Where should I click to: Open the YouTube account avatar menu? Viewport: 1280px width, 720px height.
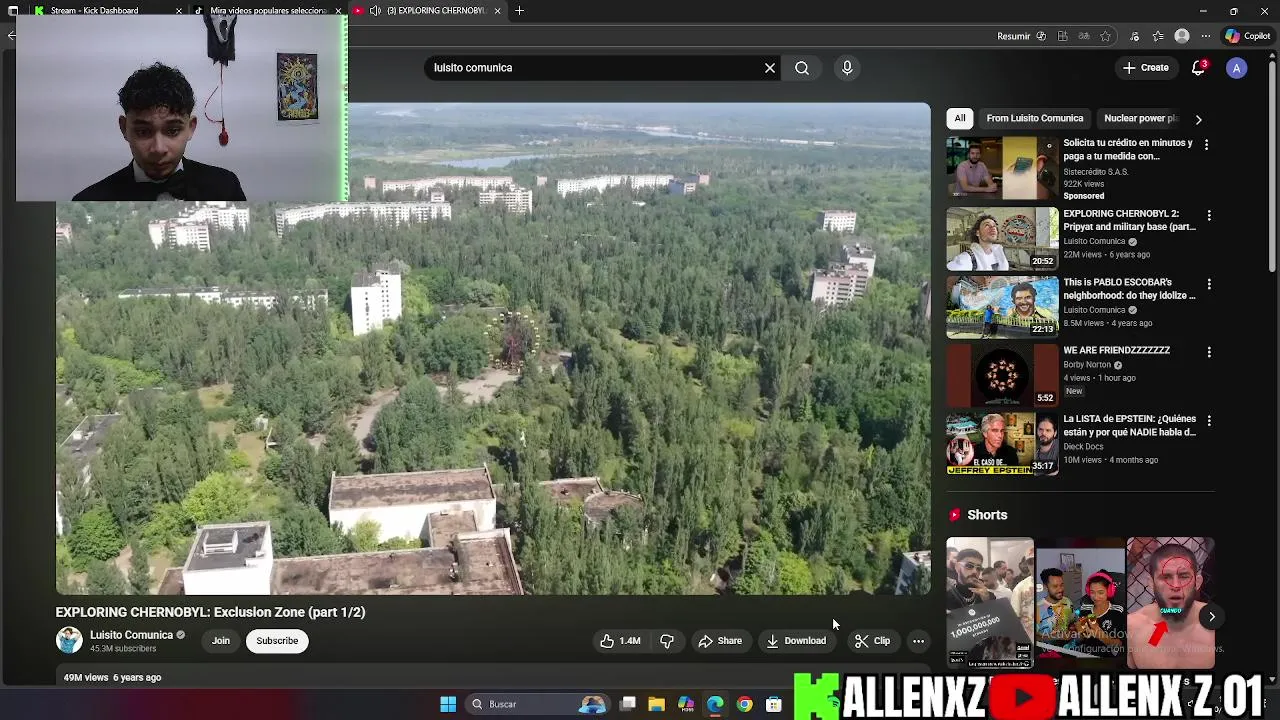pos(1237,68)
